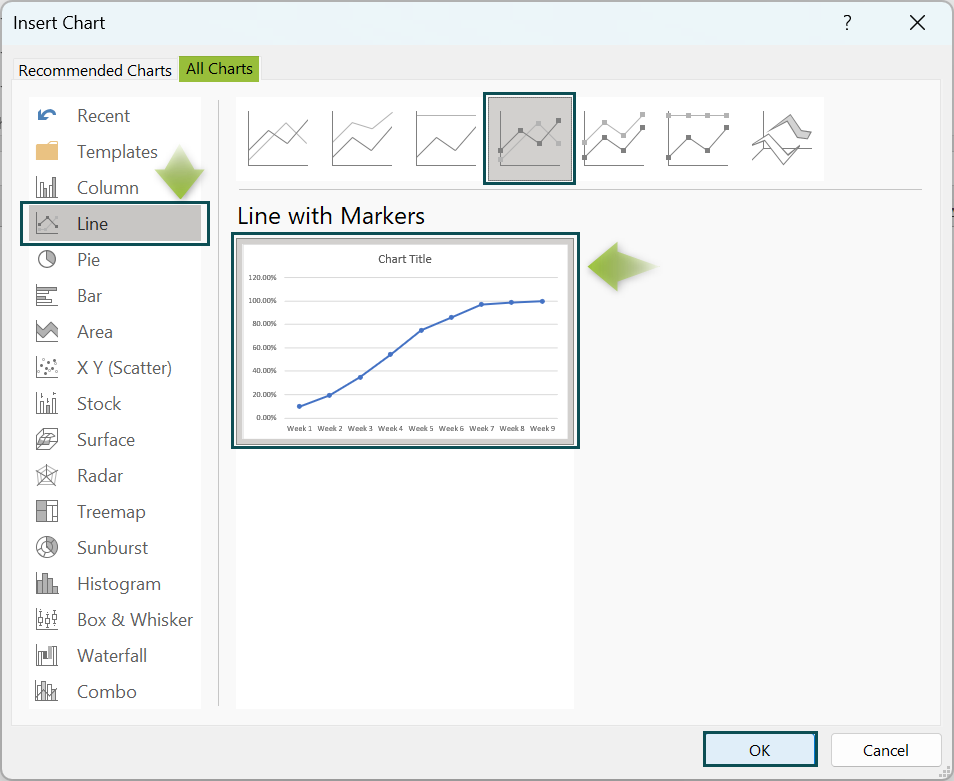This screenshot has height=781, width=954.
Task: Pick 100% Stacked Line with Markers icon
Action: click(x=697, y=138)
